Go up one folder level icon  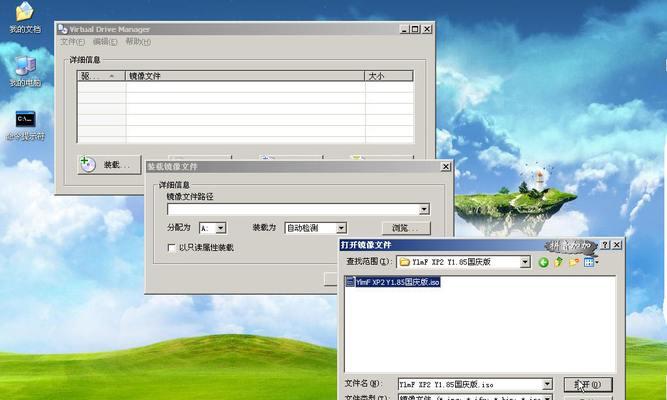click(559, 262)
